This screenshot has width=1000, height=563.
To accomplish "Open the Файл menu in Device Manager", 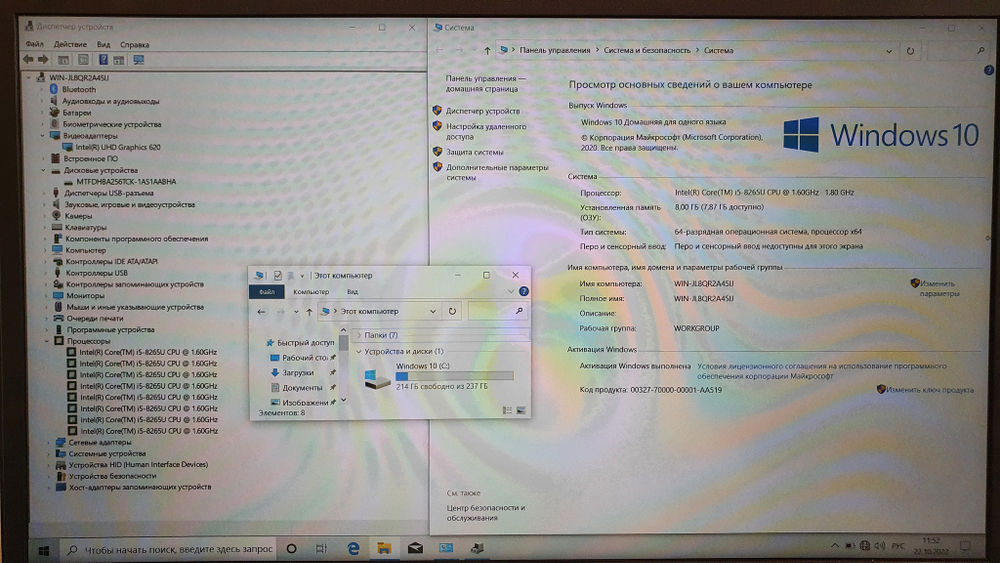I will point(34,44).
